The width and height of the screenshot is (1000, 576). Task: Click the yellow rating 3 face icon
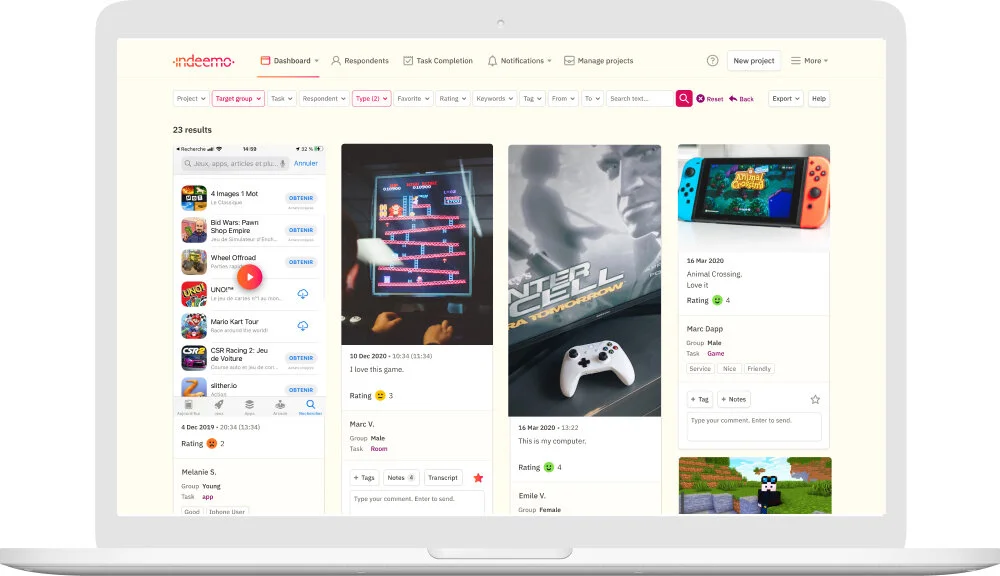[380, 395]
